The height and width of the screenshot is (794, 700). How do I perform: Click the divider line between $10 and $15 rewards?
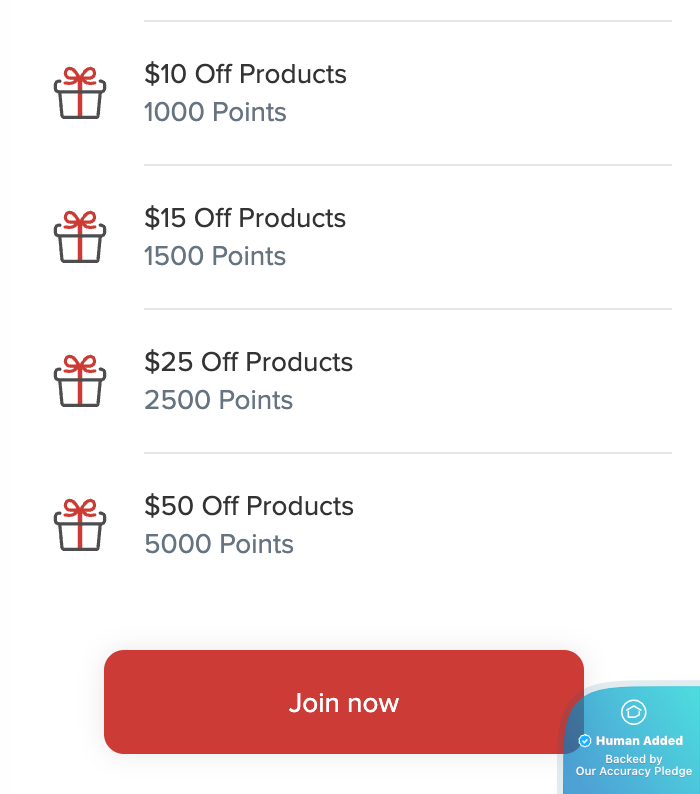[408, 165]
